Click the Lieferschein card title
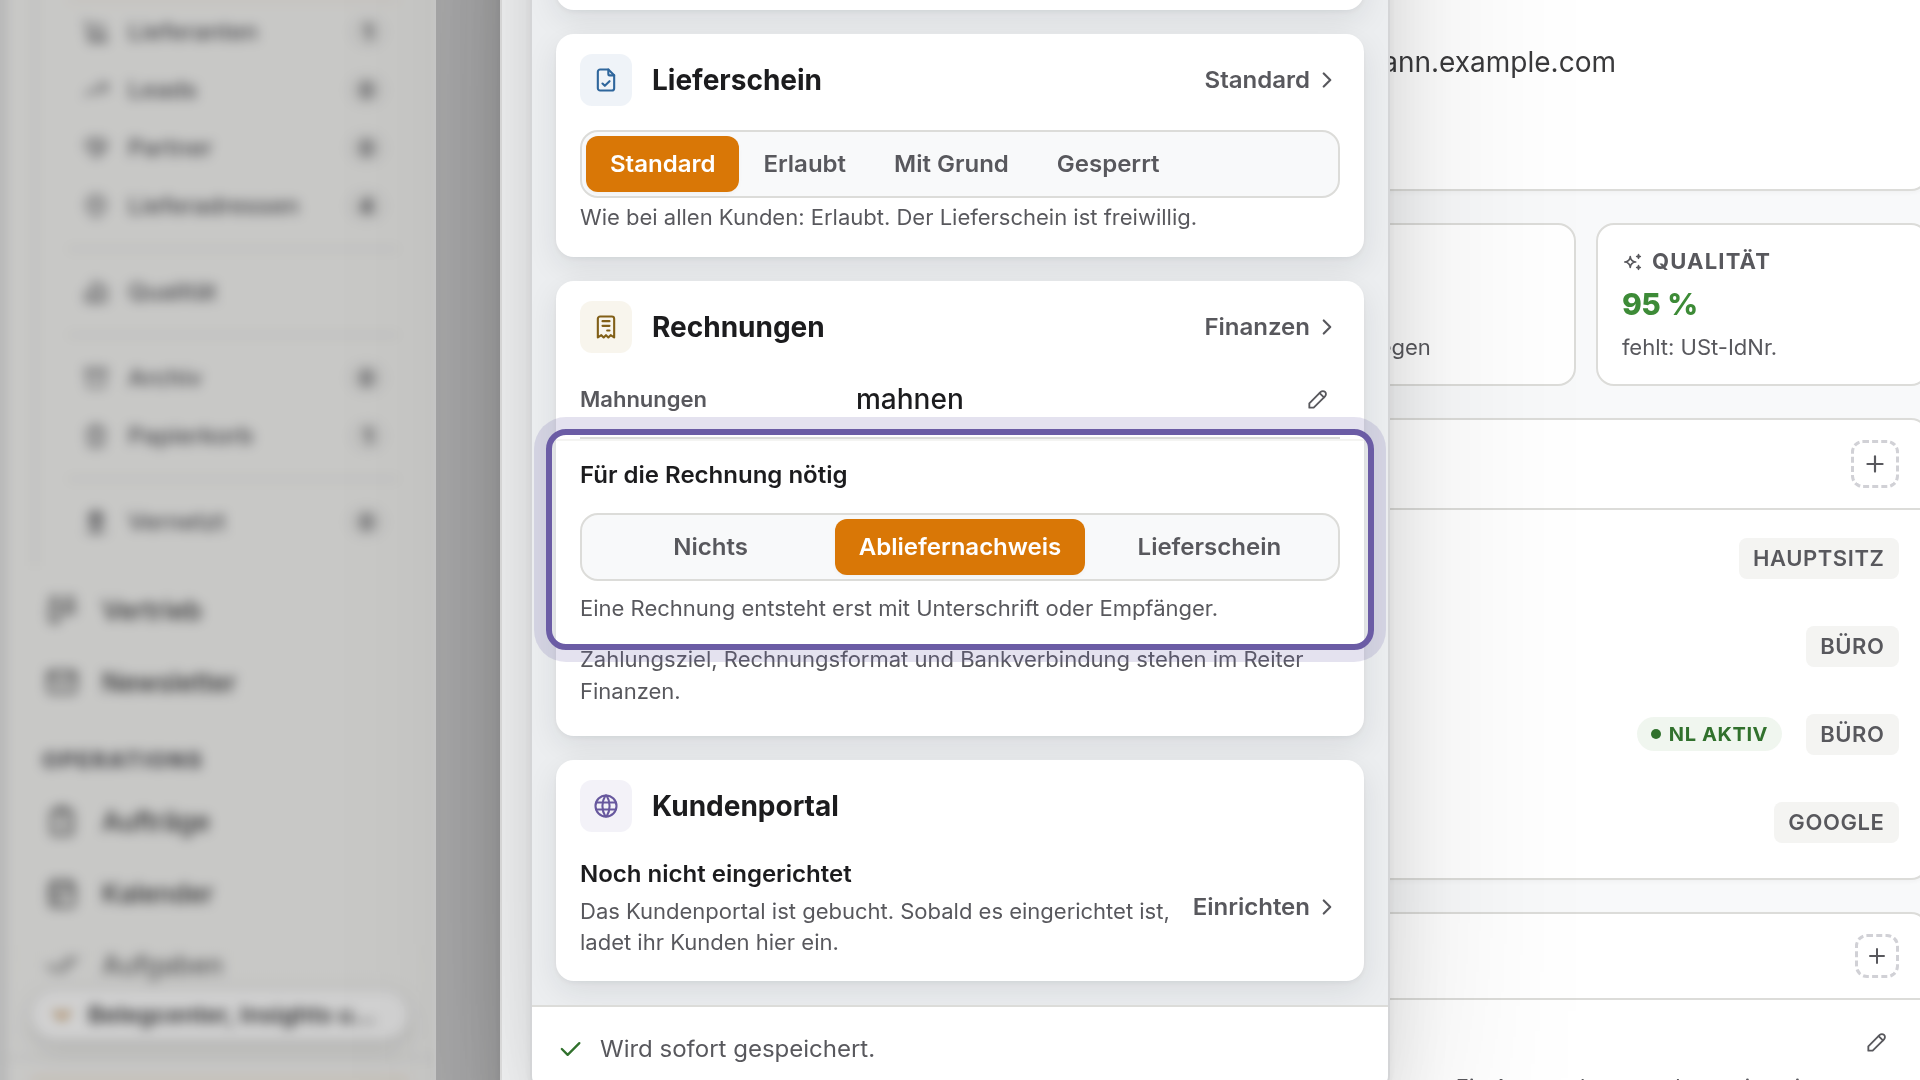The width and height of the screenshot is (1920, 1080). (736, 80)
